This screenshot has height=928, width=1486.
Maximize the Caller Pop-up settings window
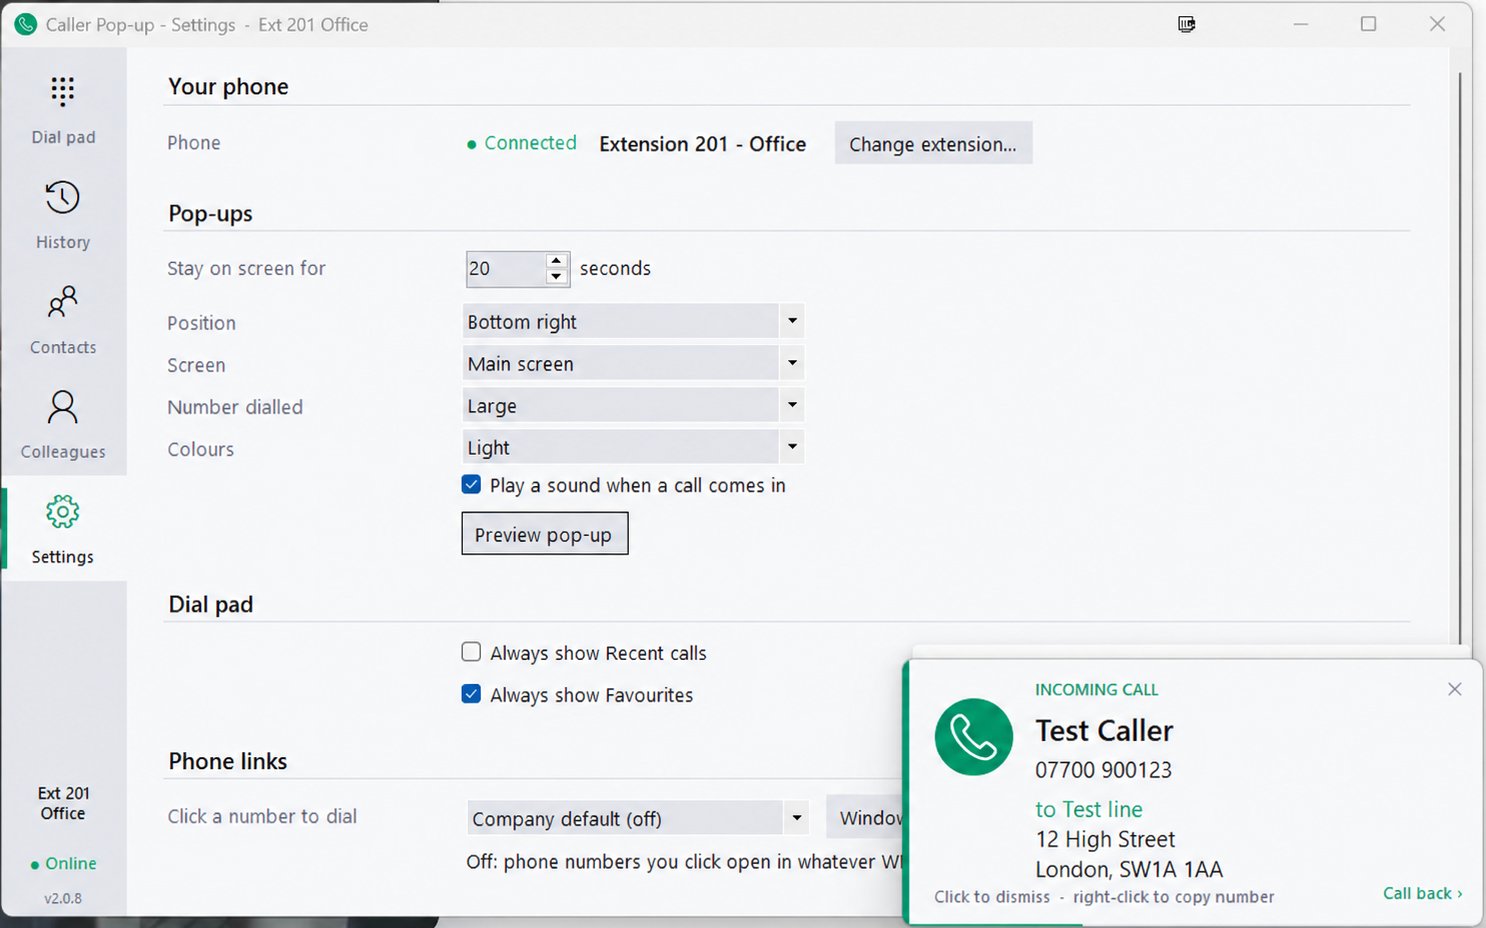1369,24
